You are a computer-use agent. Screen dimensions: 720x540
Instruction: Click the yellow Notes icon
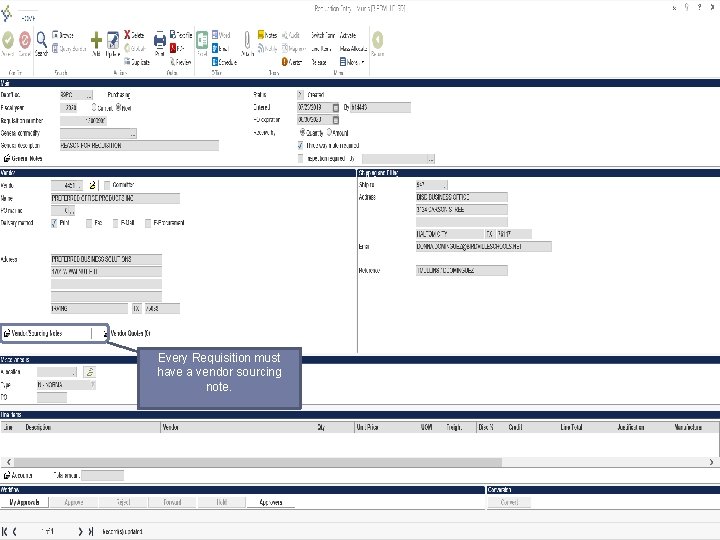(261, 35)
